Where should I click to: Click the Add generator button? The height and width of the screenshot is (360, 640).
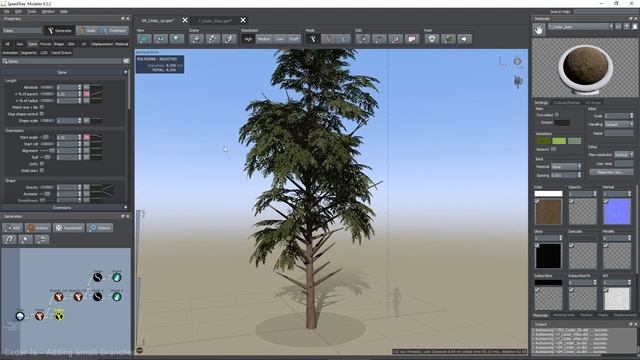(x=12, y=228)
